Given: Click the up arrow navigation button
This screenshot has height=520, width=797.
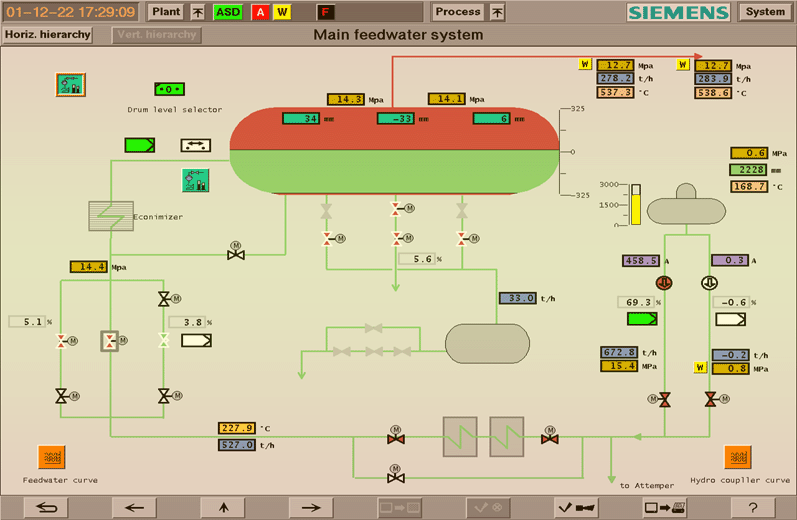Looking at the screenshot, I should 223,507.
